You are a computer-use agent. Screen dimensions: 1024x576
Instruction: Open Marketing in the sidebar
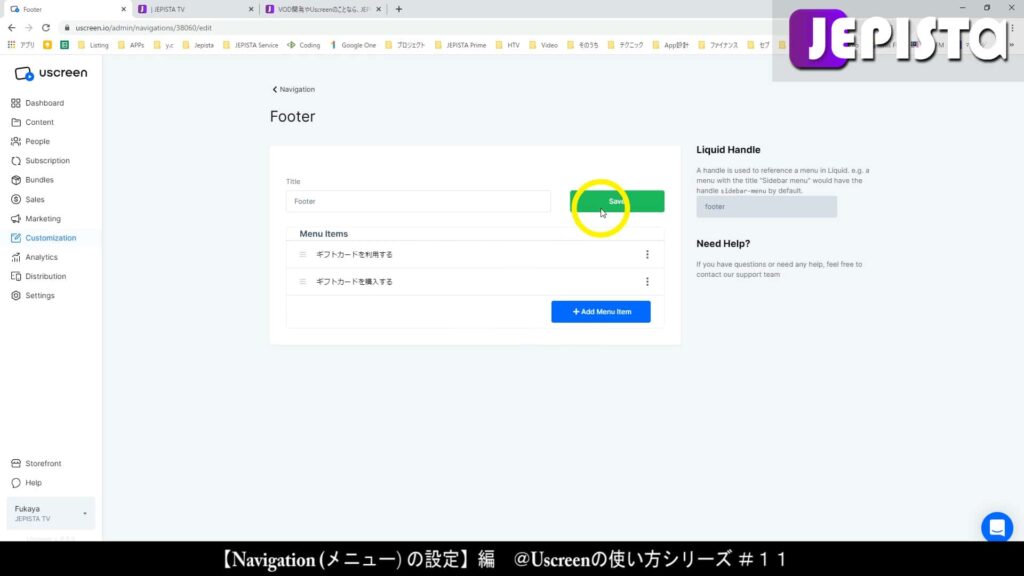coord(43,218)
